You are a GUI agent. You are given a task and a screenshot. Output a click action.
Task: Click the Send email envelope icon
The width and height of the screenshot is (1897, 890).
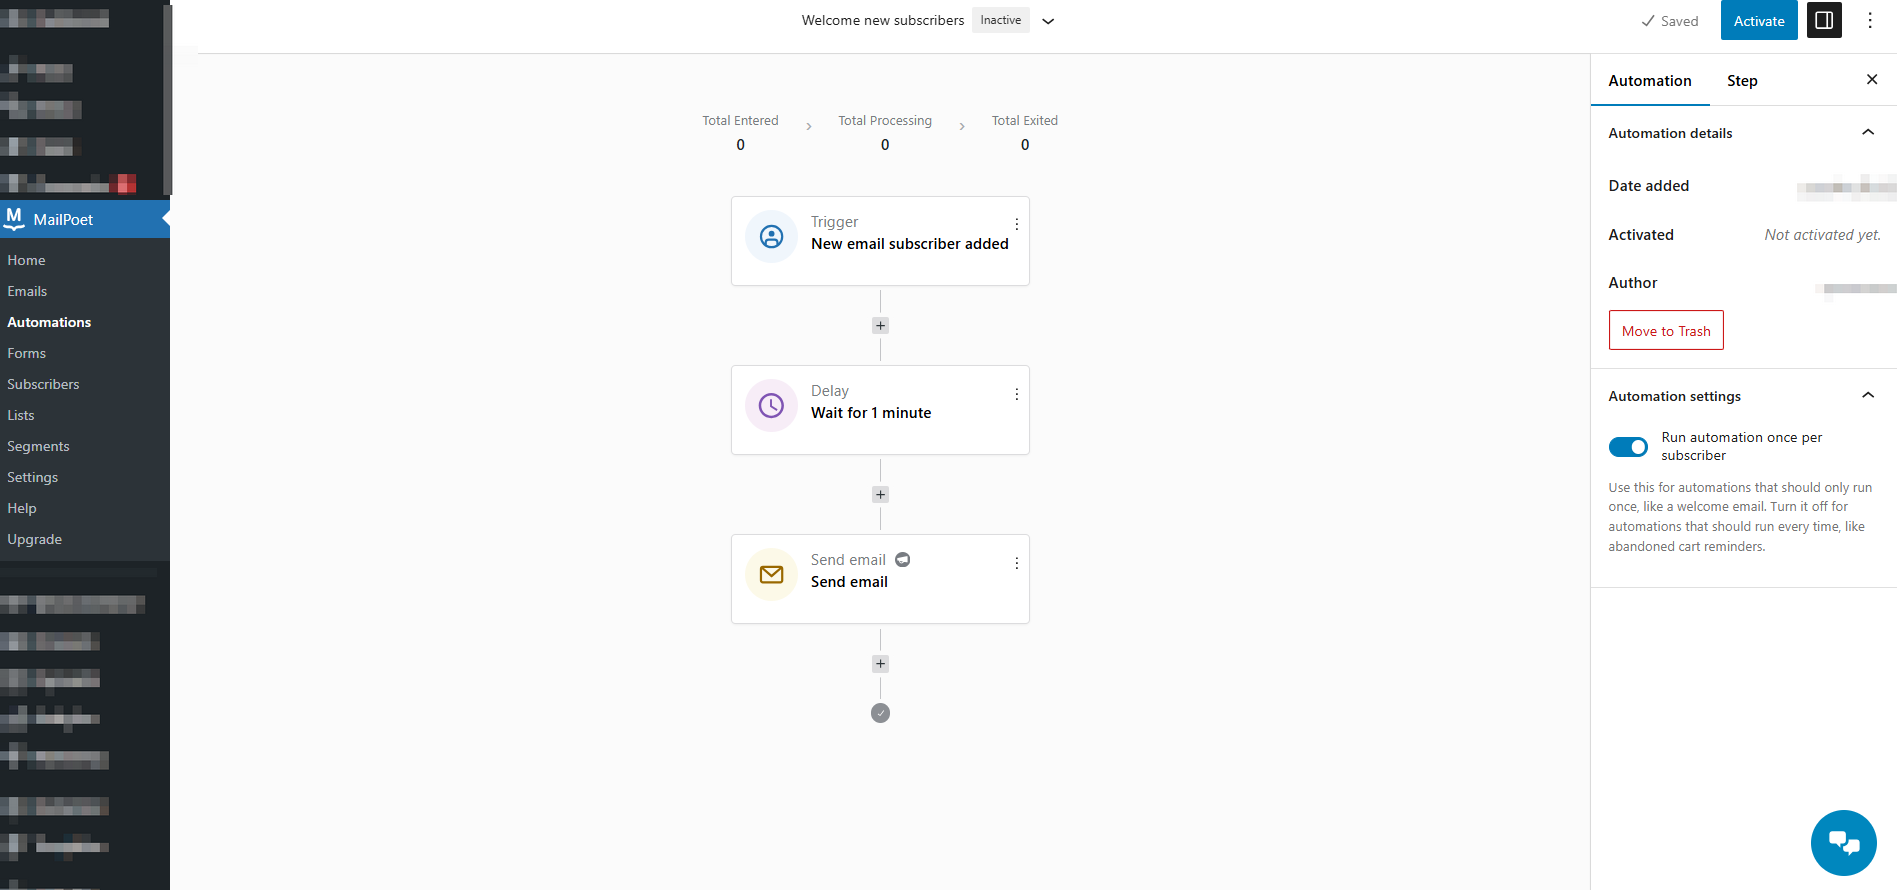pyautogui.click(x=771, y=575)
